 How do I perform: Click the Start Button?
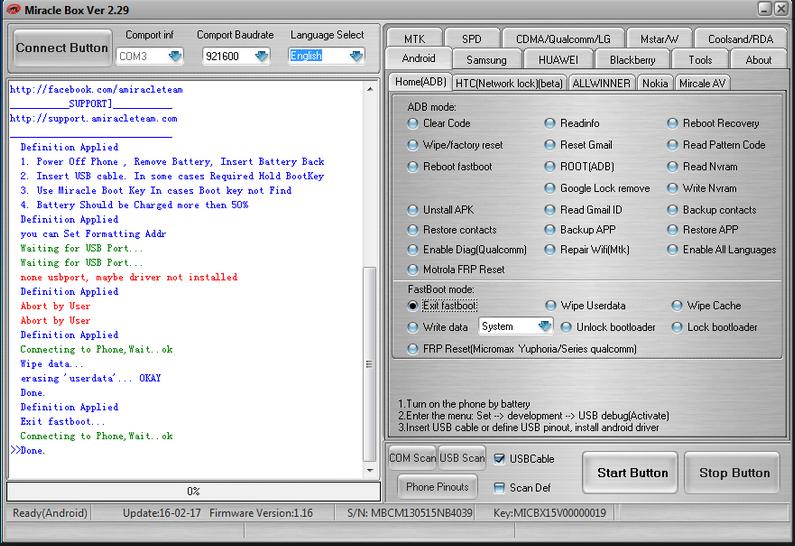coord(632,472)
